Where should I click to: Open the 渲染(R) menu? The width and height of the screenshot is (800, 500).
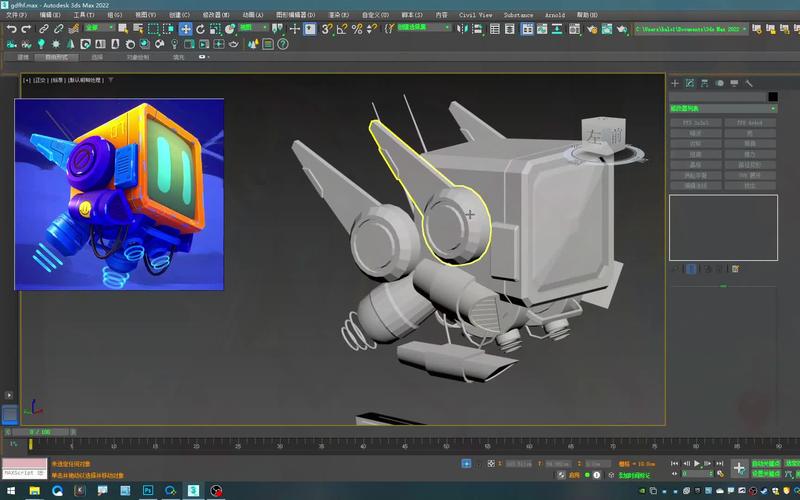pos(338,15)
